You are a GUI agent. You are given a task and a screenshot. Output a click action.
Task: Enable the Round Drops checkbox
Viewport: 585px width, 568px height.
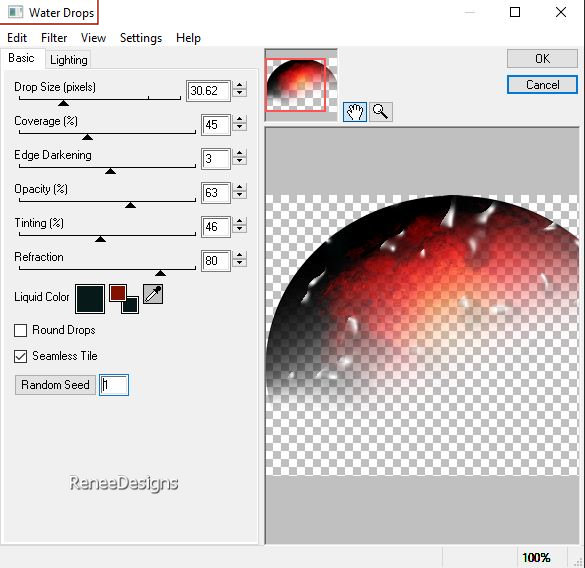pyautogui.click(x=21, y=331)
